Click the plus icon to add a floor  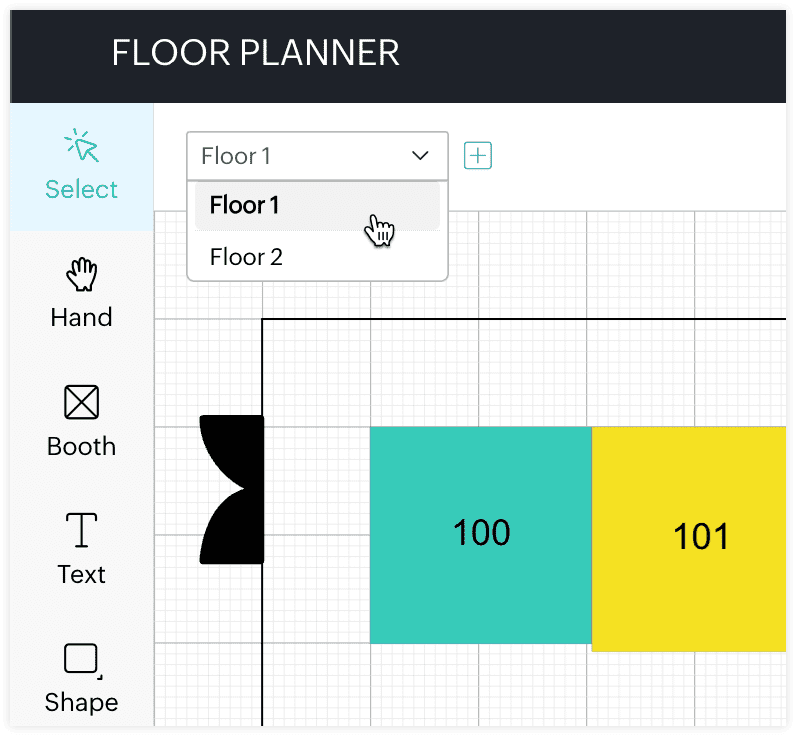478,156
